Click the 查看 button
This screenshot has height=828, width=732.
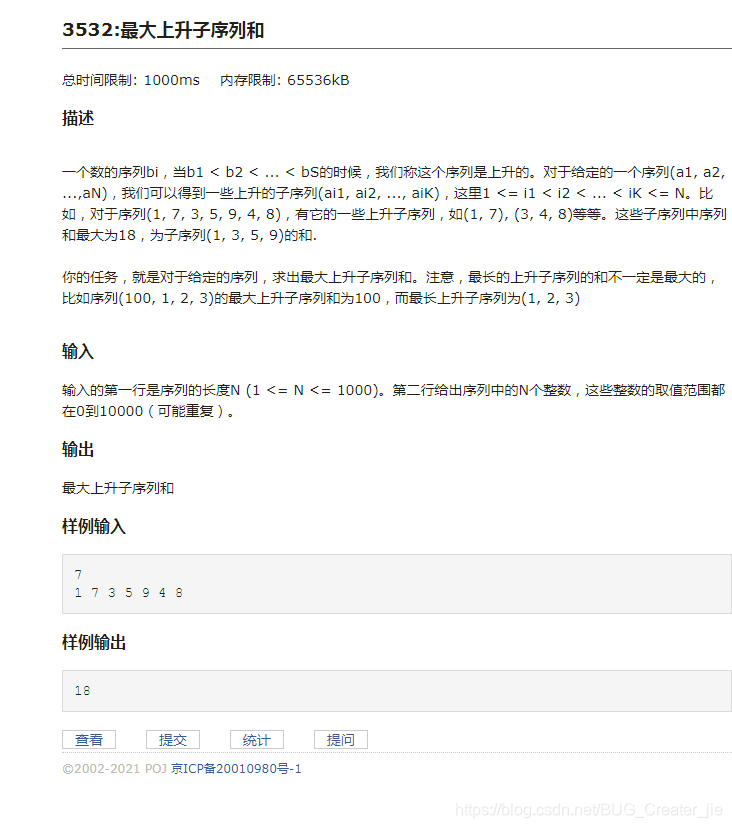point(89,739)
